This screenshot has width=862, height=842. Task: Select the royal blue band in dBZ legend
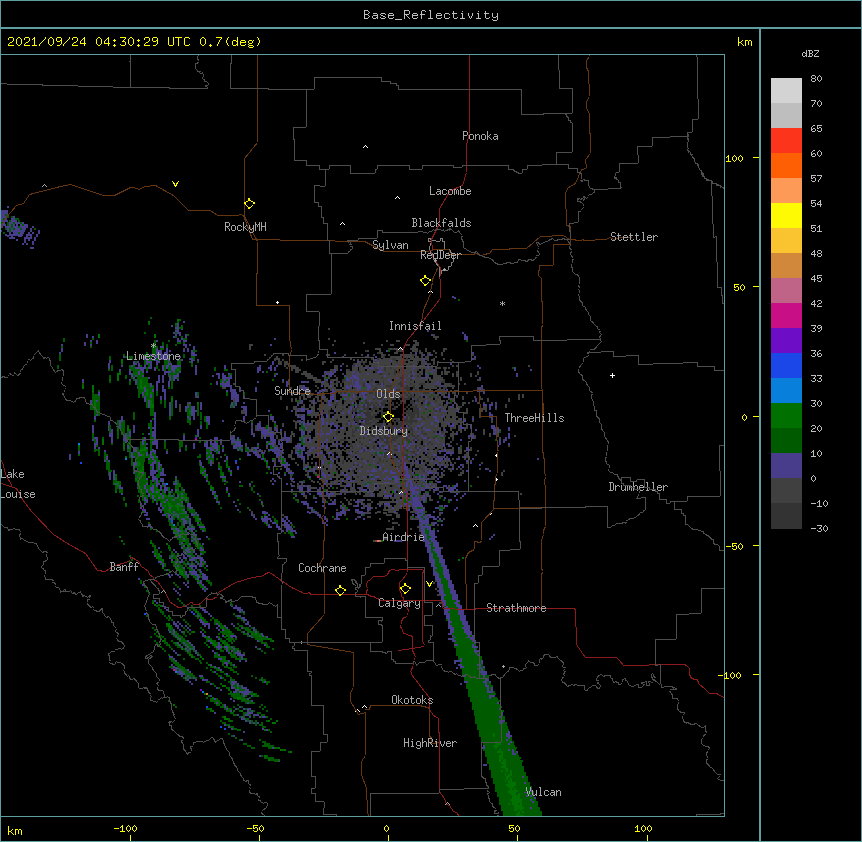click(x=786, y=365)
